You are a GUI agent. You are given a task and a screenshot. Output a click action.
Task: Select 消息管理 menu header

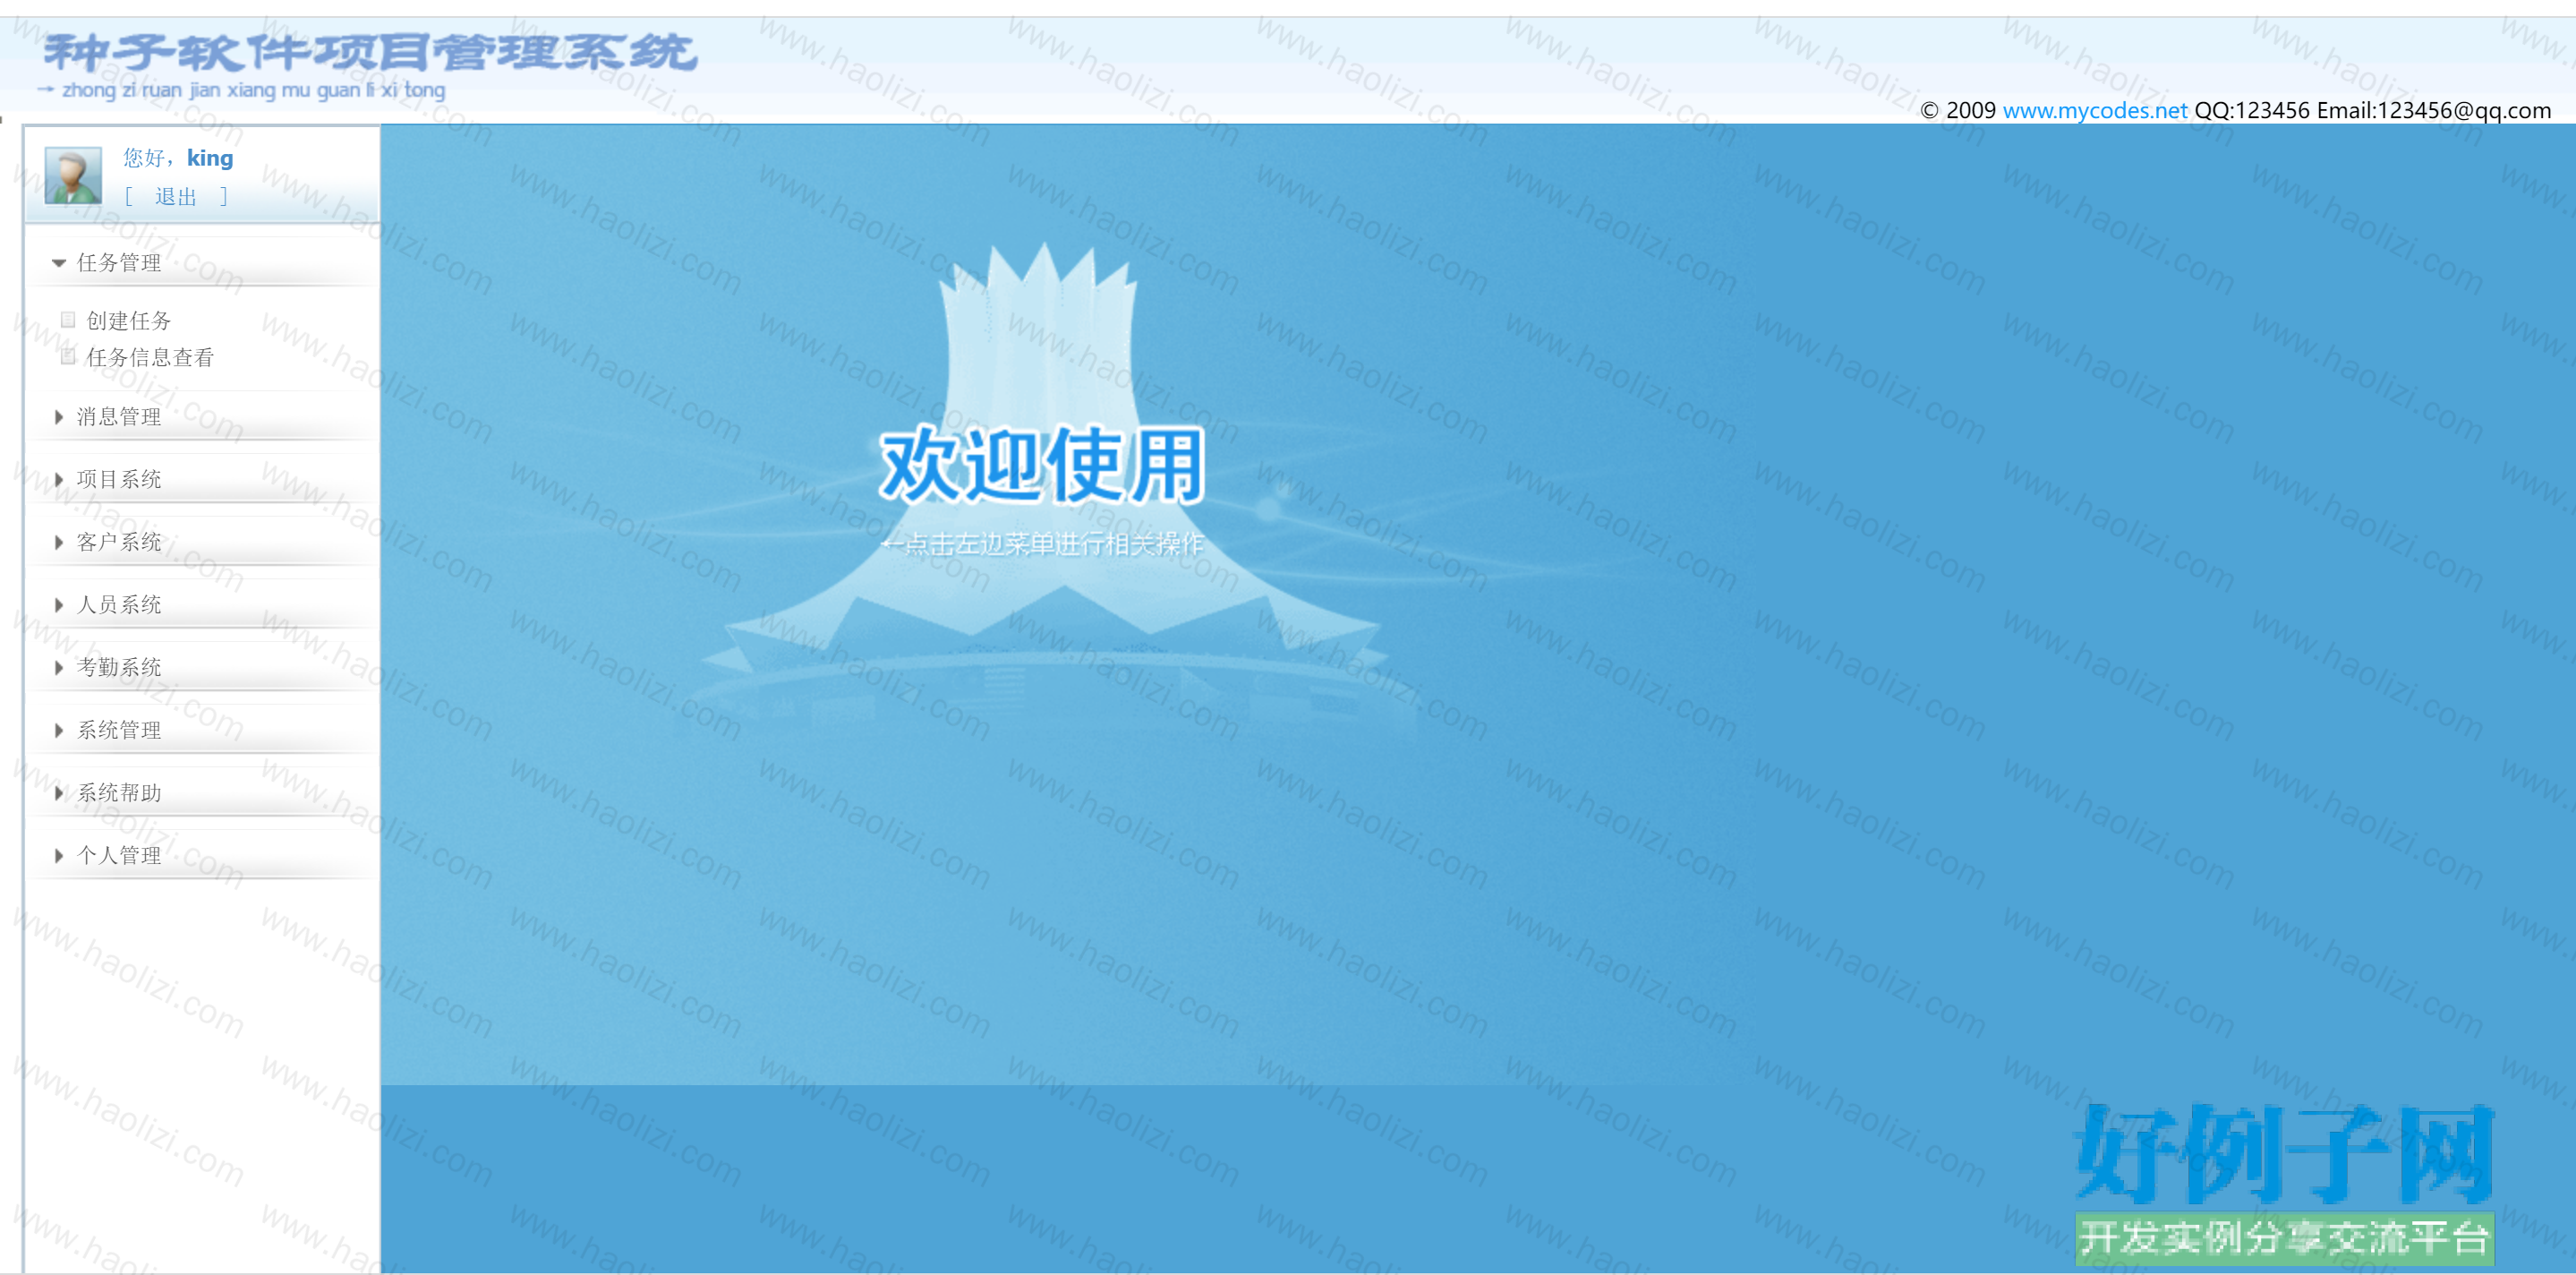pos(119,417)
